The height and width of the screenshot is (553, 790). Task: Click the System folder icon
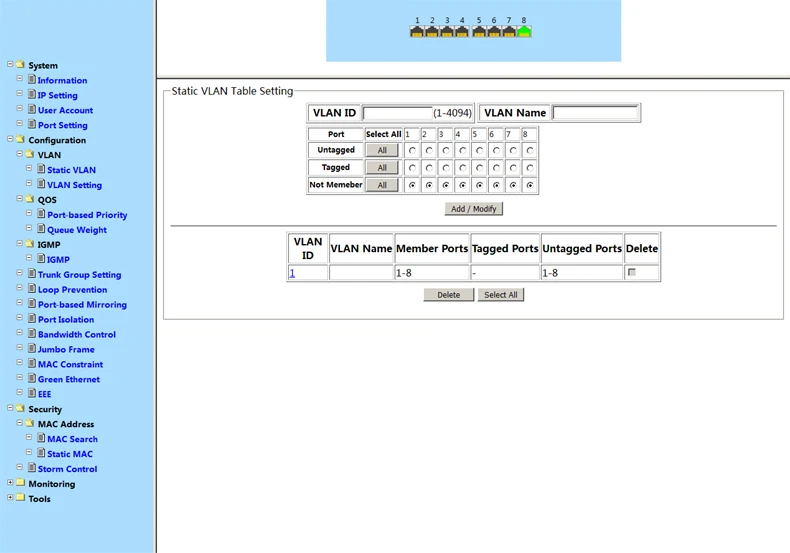pos(20,64)
